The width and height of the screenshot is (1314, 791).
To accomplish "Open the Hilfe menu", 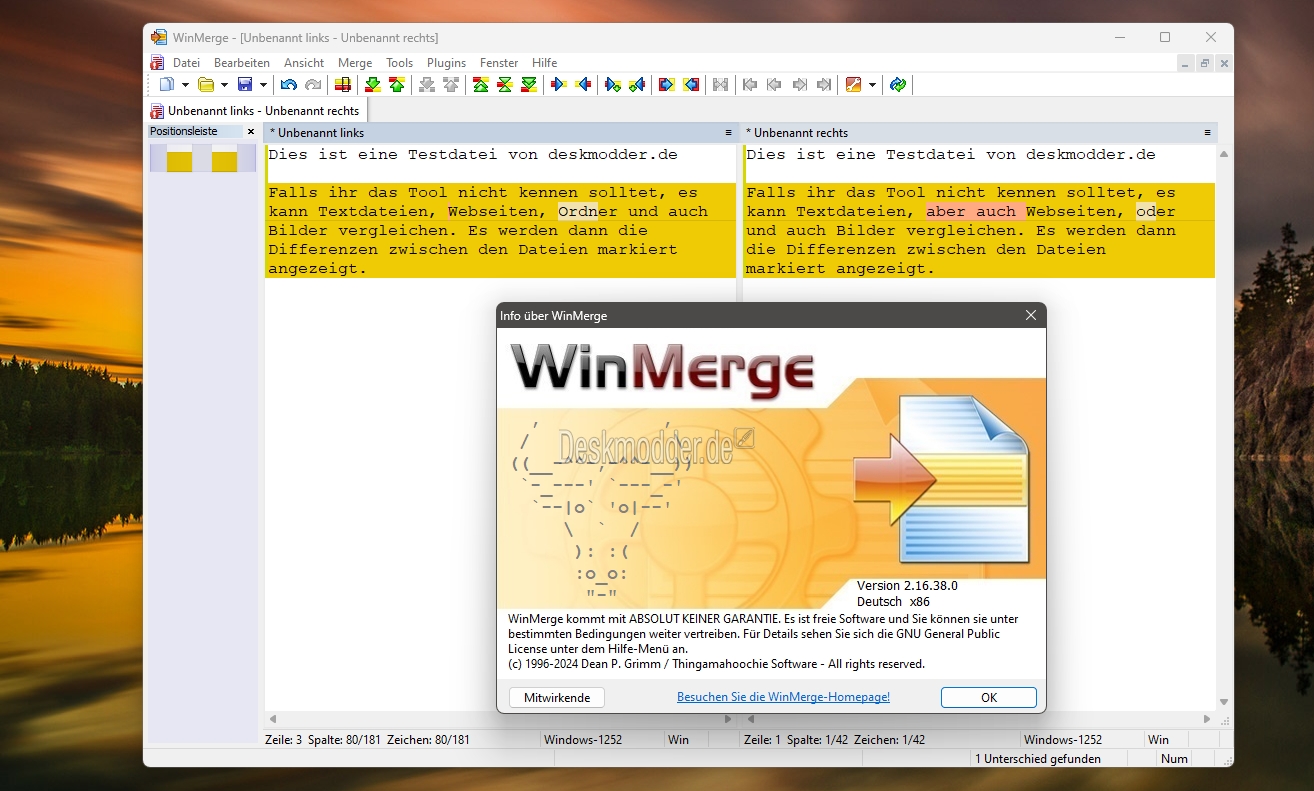I will (545, 62).
